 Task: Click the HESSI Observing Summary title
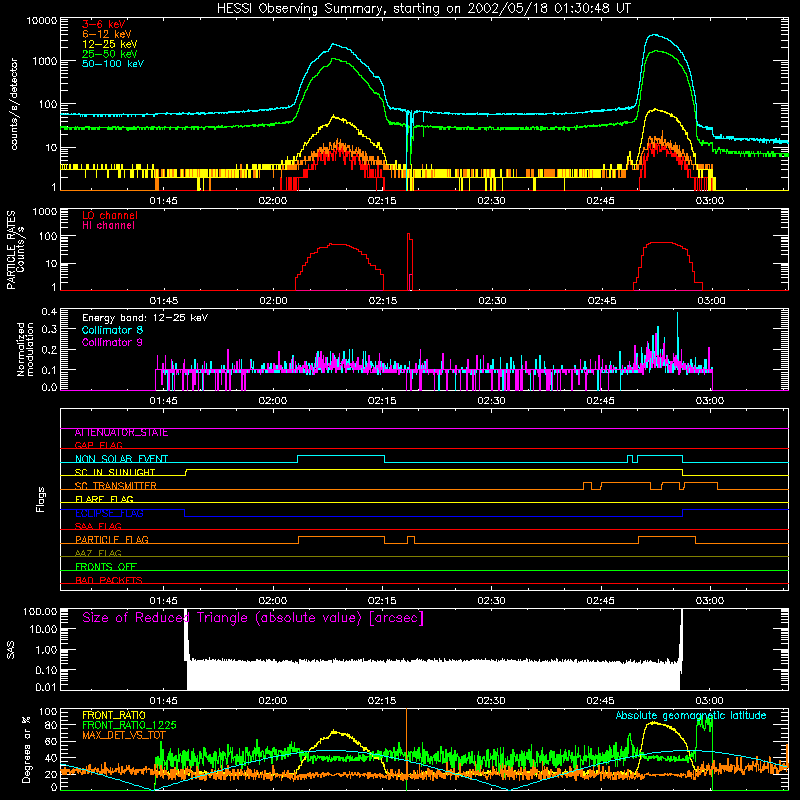coord(424,9)
